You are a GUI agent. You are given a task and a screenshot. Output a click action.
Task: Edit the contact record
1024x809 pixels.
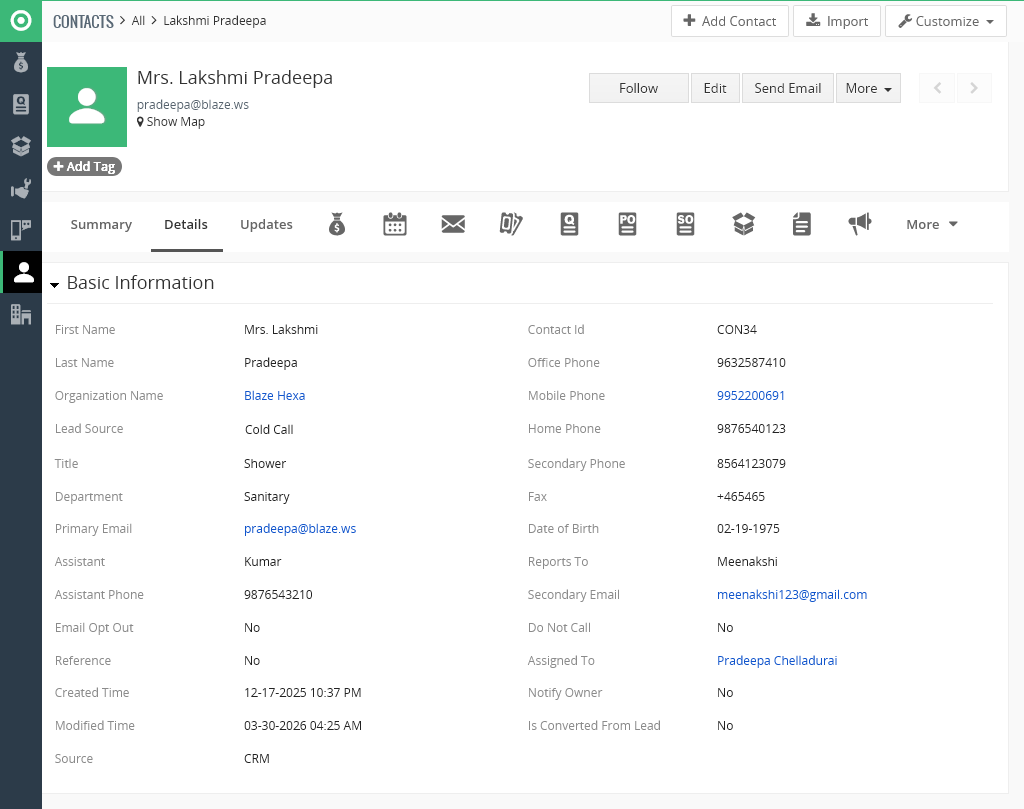pos(715,88)
